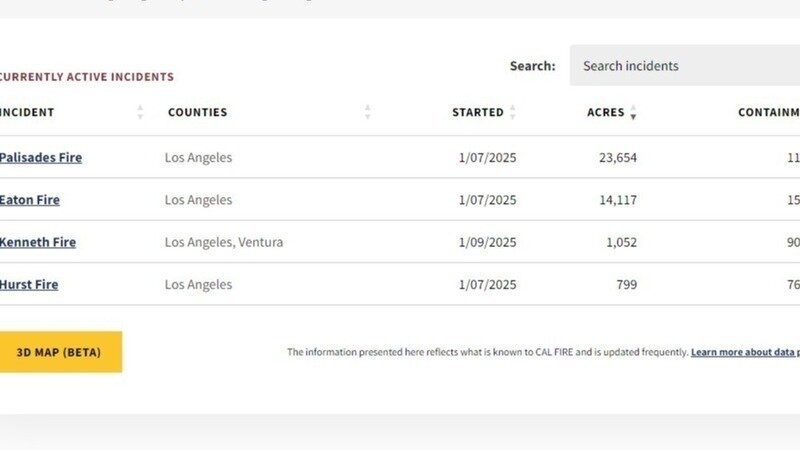
Task: Click the sort arrows beside Incident header
Action: [141, 113]
